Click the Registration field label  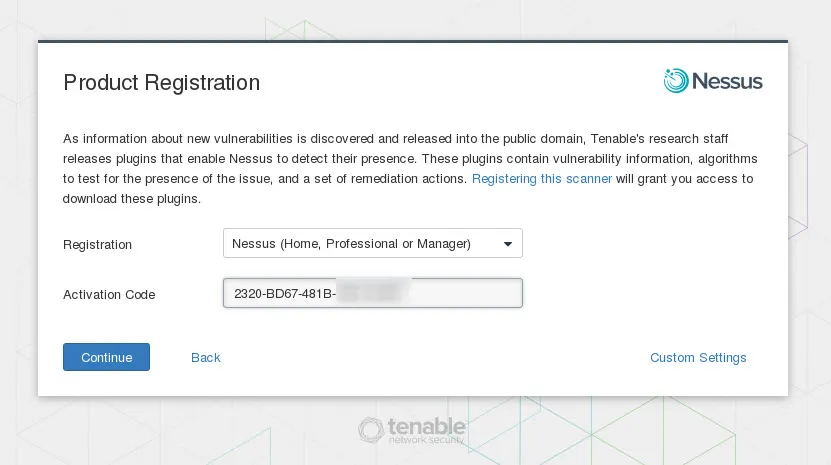tap(97, 245)
